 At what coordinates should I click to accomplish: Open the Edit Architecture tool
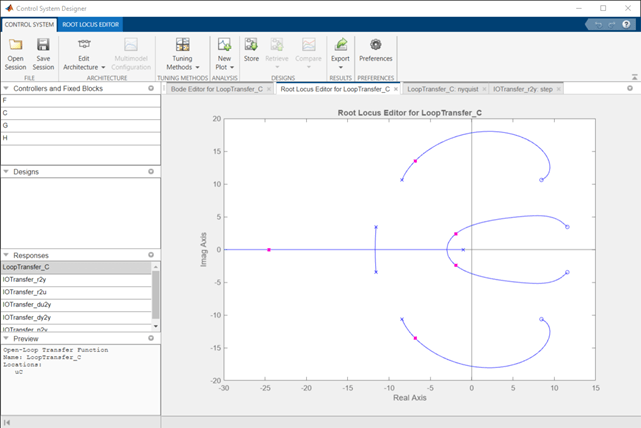coord(83,45)
